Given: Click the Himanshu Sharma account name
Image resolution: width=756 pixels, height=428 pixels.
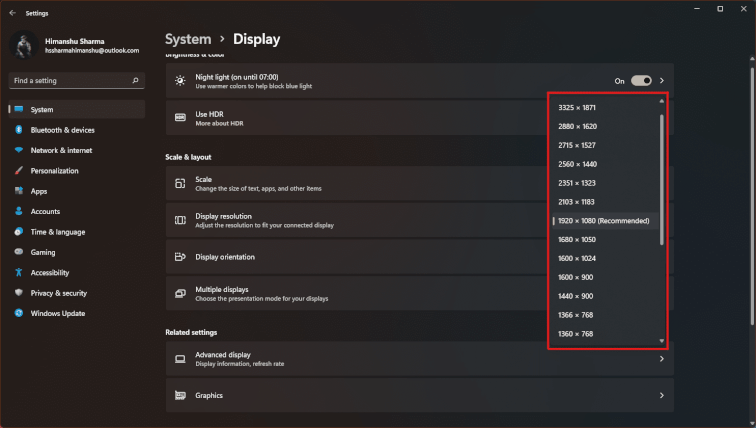Looking at the screenshot, I should tap(75, 41).
